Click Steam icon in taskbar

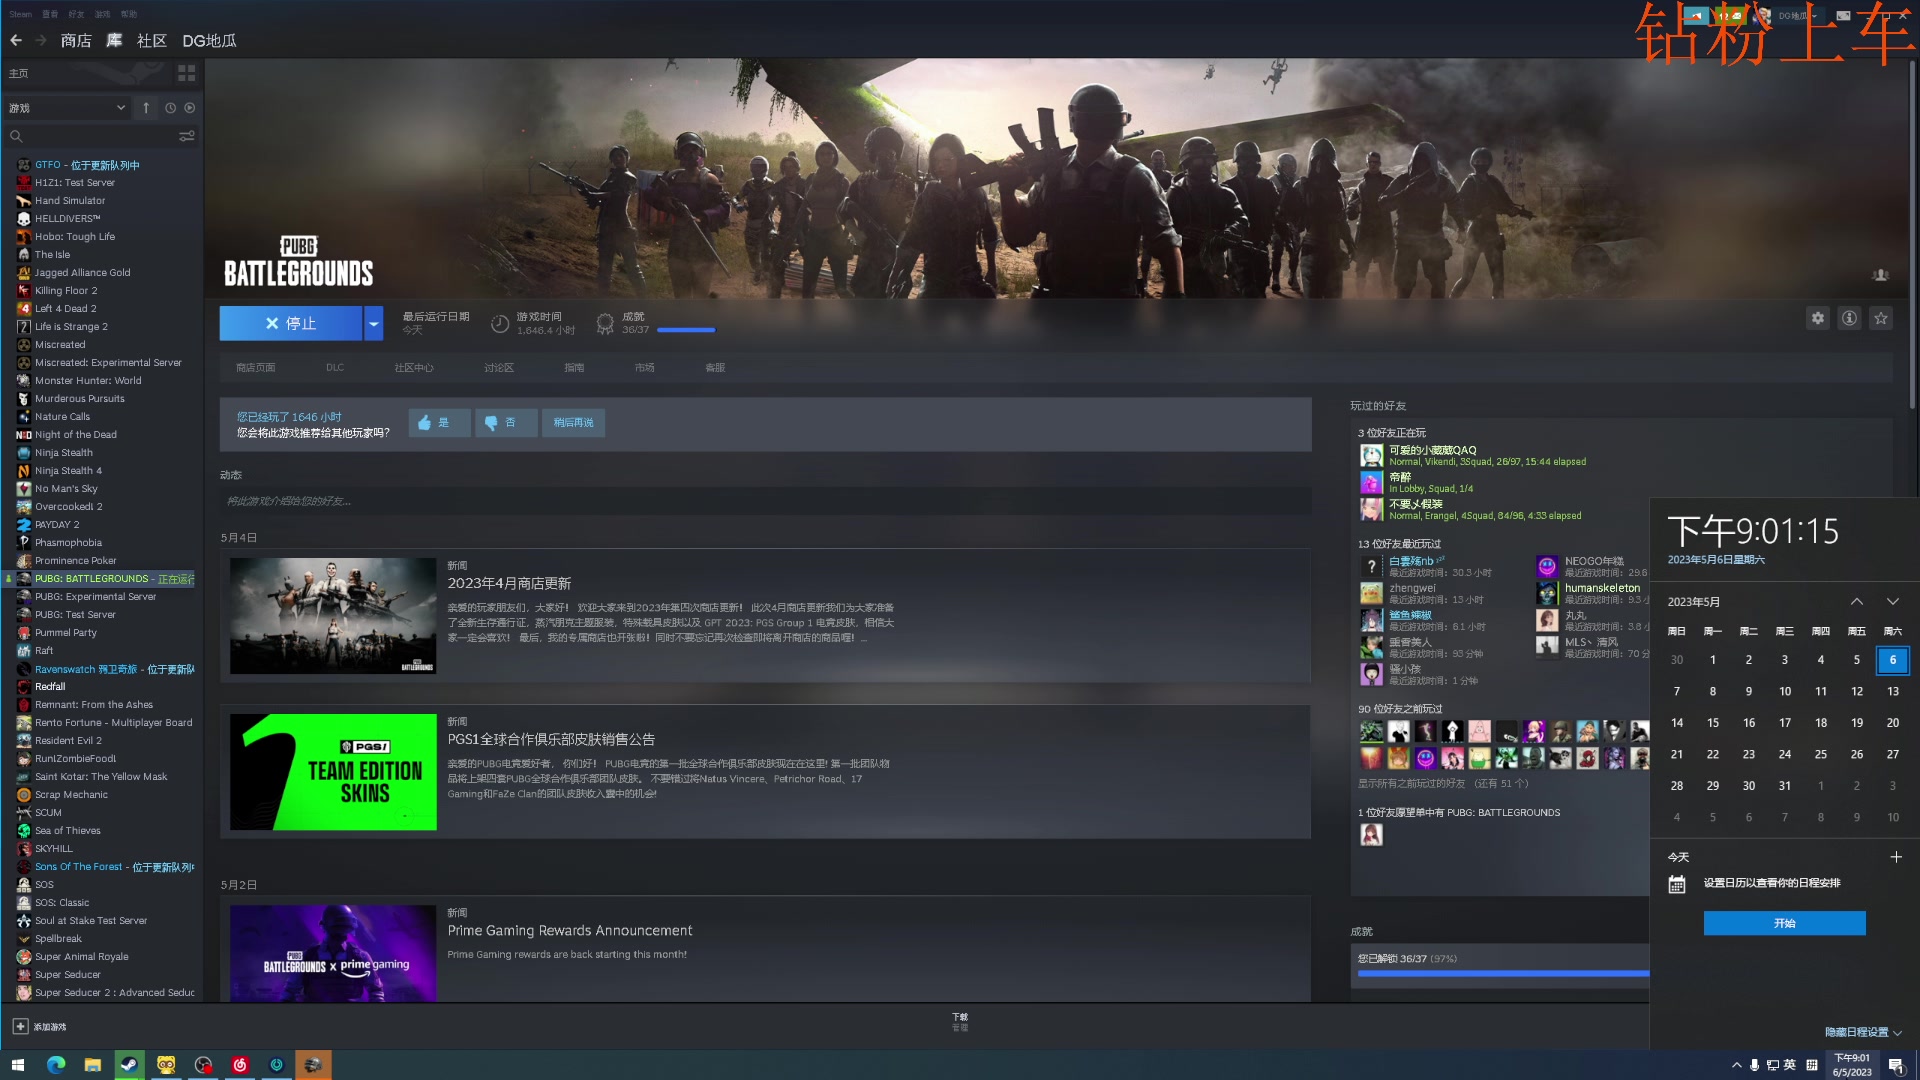(x=129, y=1065)
